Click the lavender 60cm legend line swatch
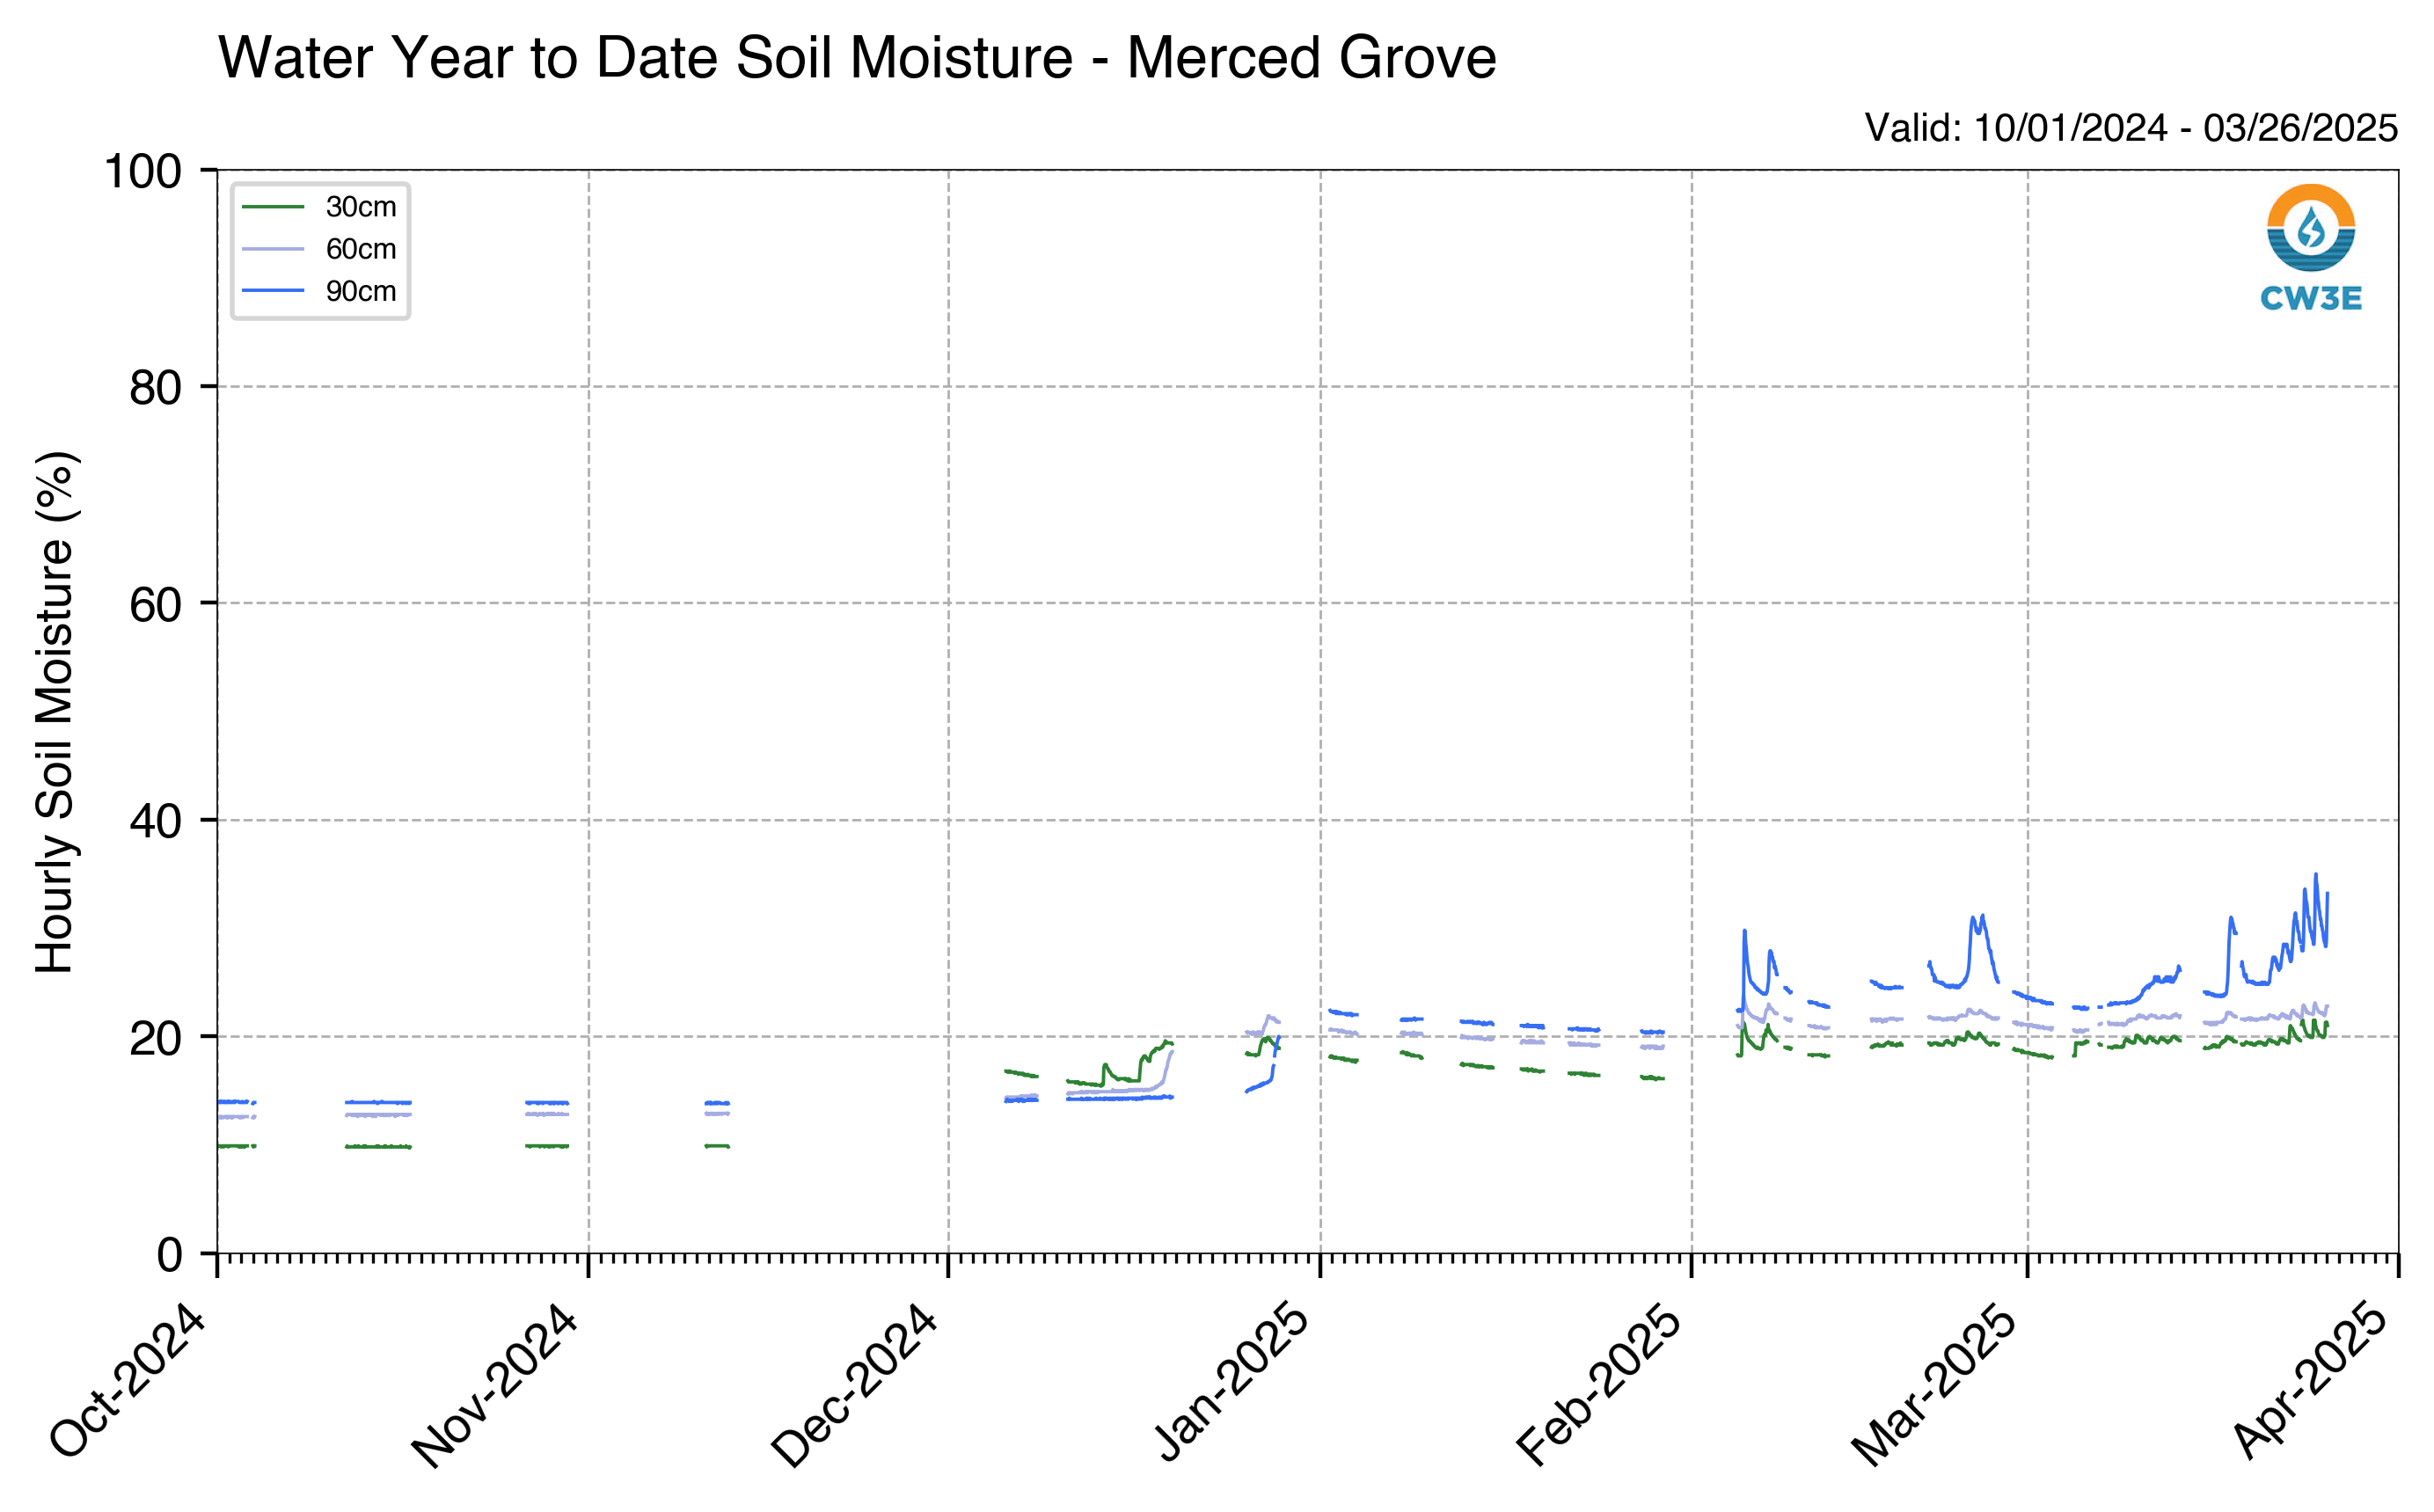2434x1512 pixels. [x=273, y=249]
